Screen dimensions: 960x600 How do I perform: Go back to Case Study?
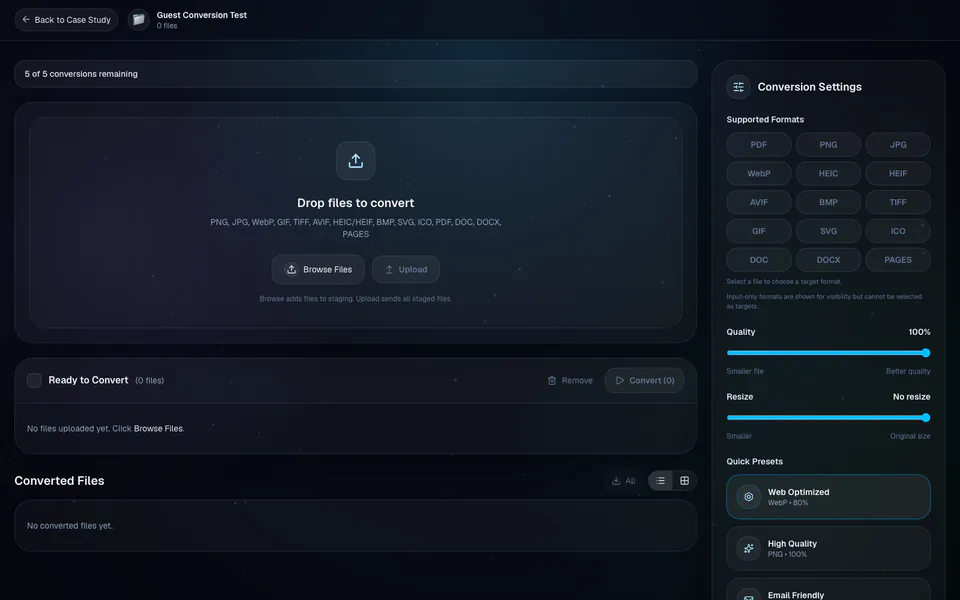click(66, 20)
